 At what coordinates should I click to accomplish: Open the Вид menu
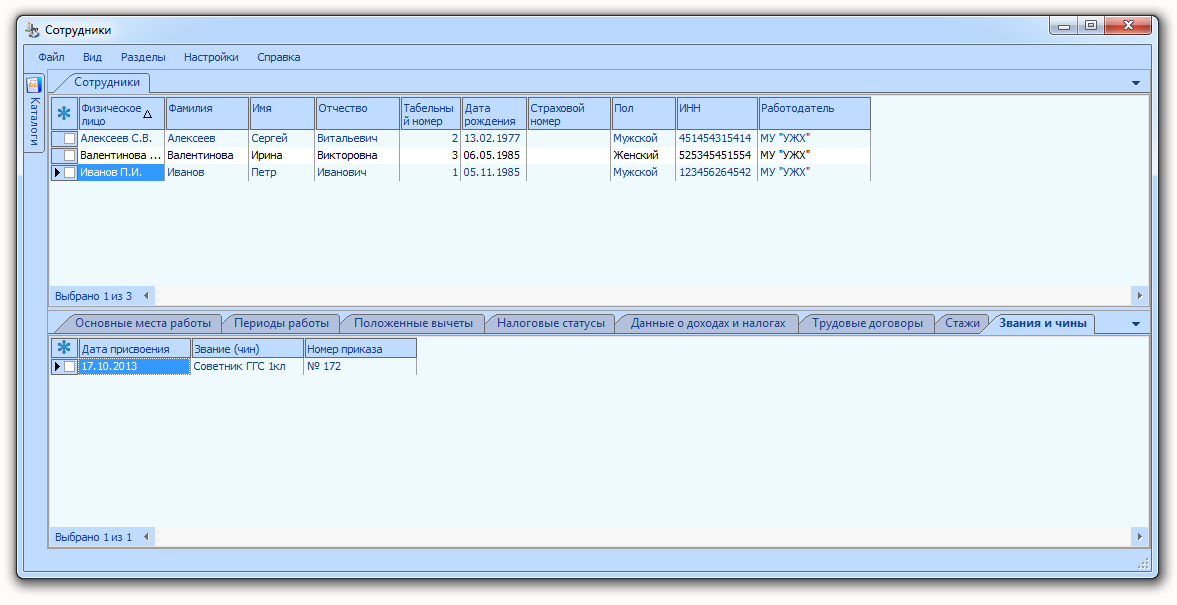point(92,57)
